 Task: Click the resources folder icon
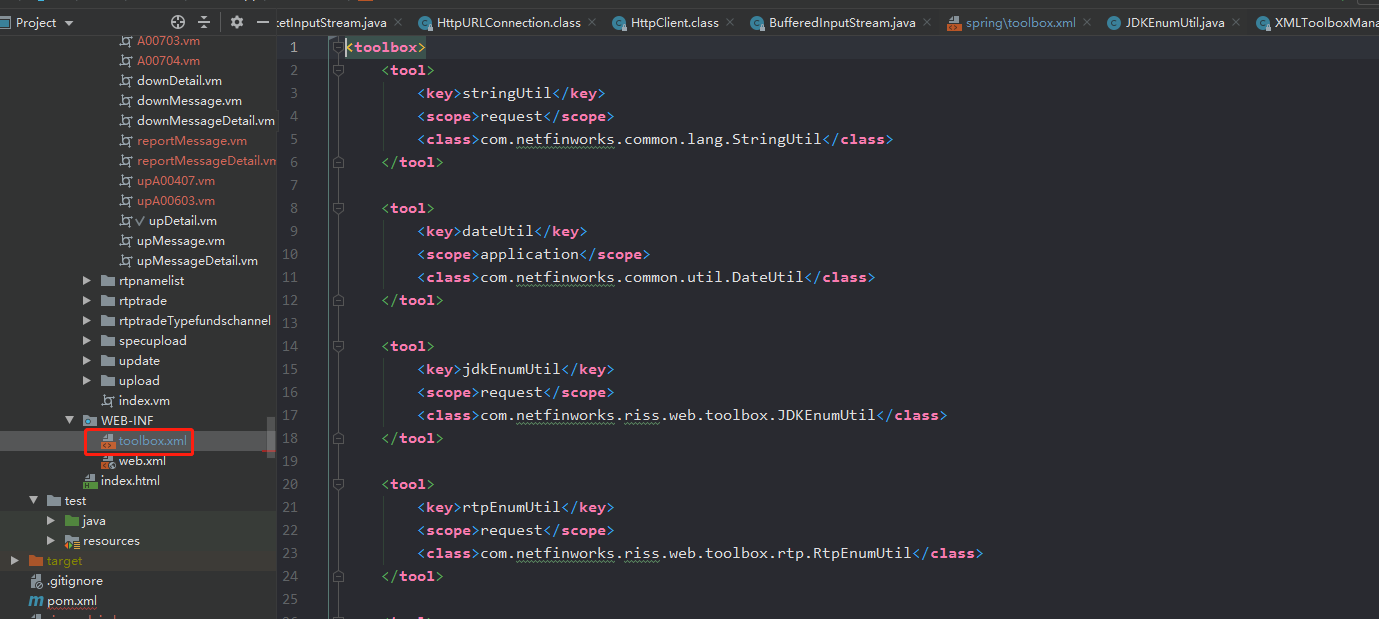(72, 541)
